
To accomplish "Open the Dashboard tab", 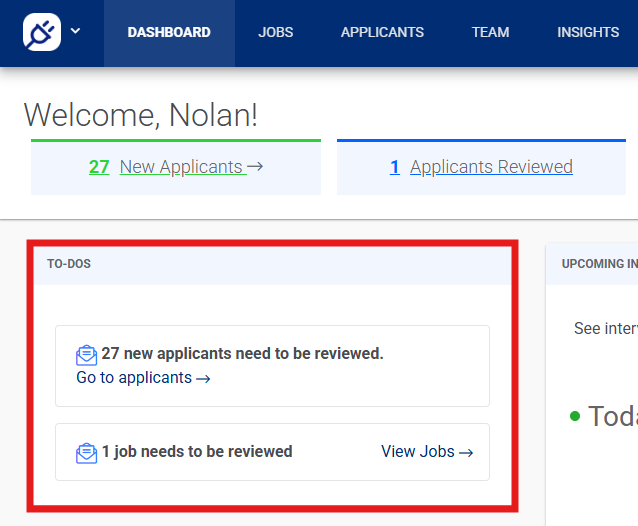I will tap(169, 32).
